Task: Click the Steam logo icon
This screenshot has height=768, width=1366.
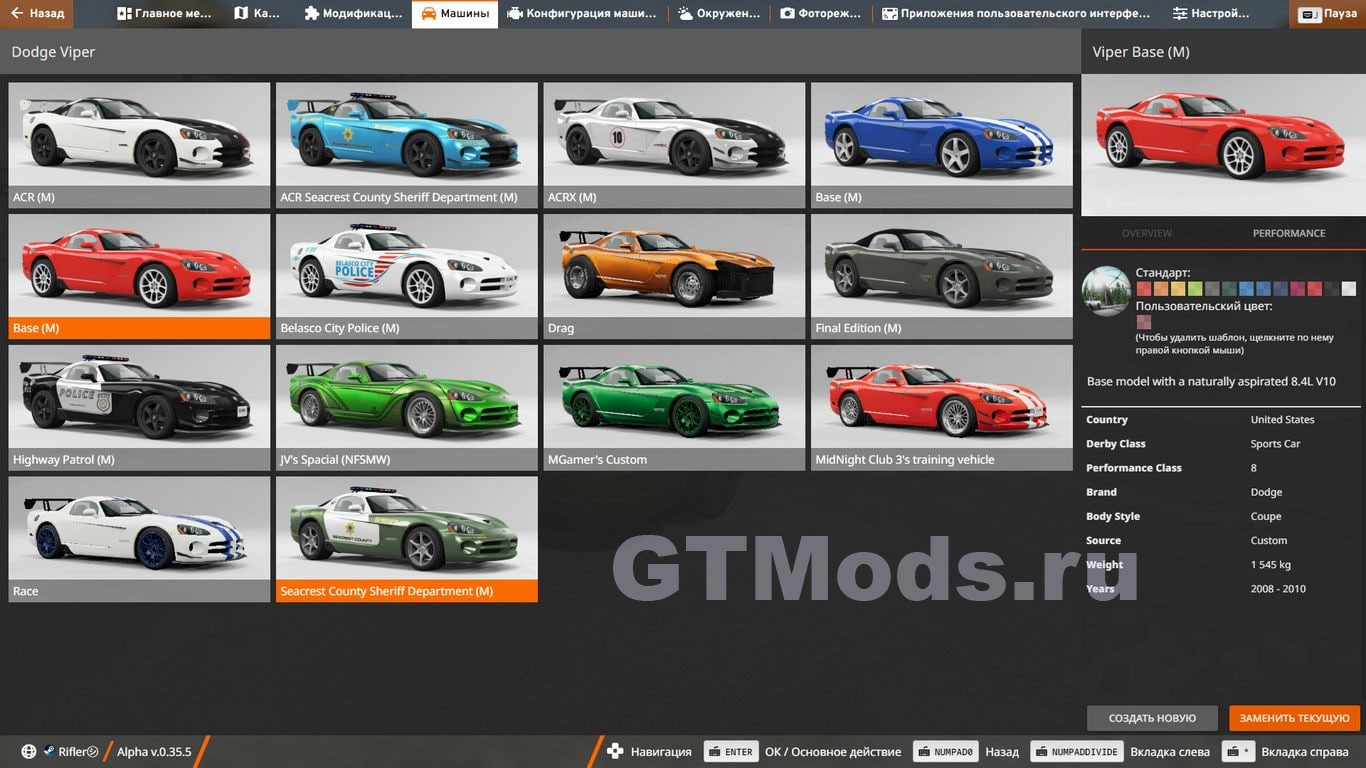Action: 49,752
